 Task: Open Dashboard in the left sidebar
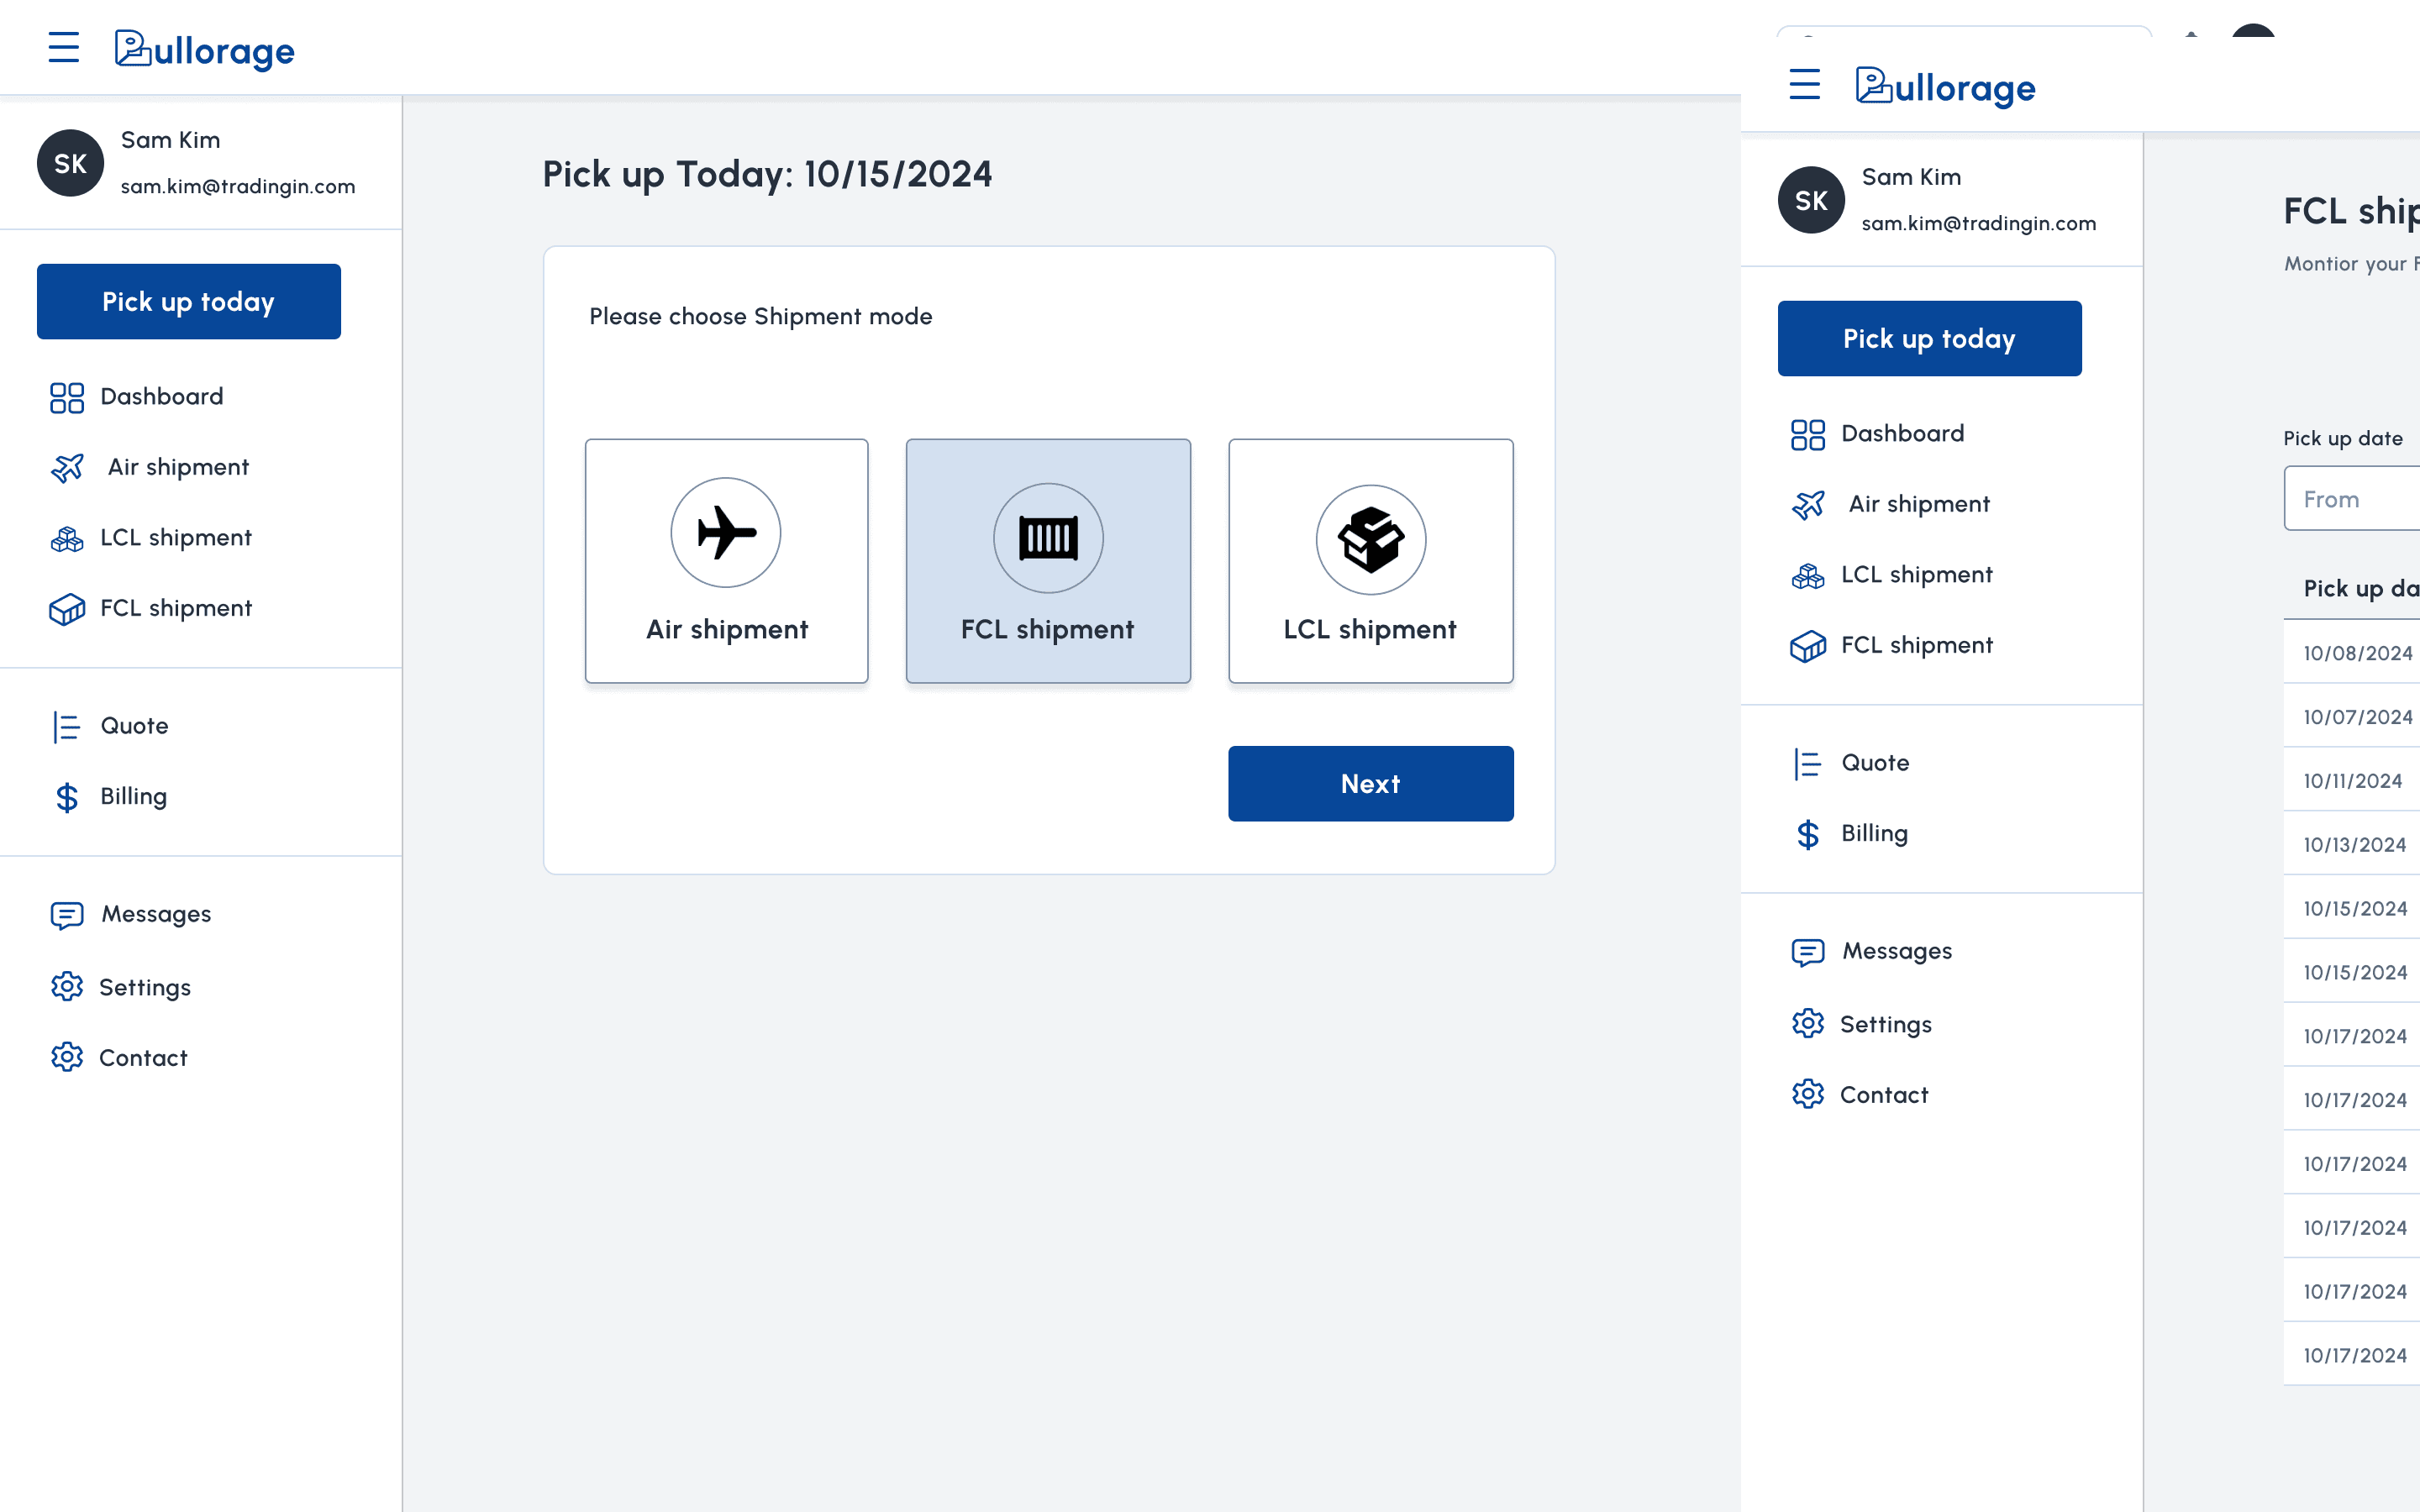[161, 397]
